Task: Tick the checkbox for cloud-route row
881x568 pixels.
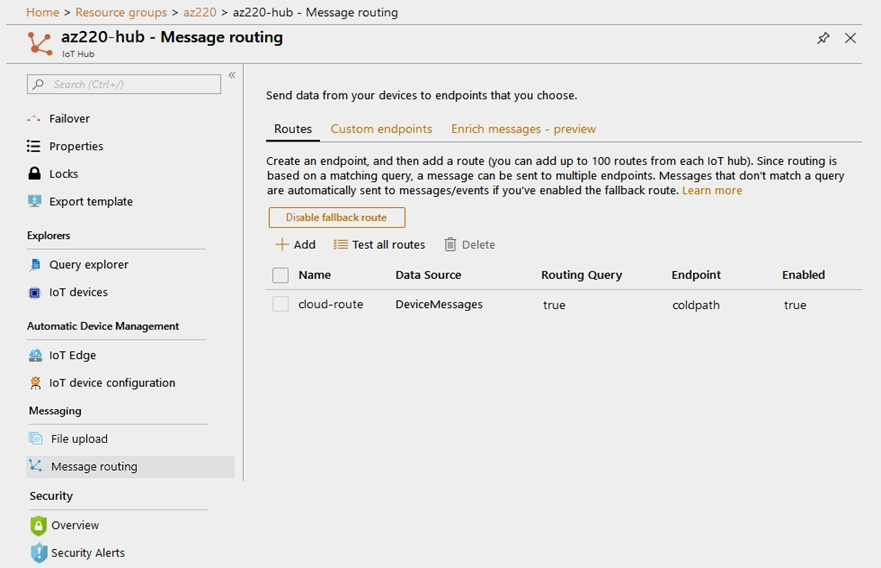Action: point(280,304)
